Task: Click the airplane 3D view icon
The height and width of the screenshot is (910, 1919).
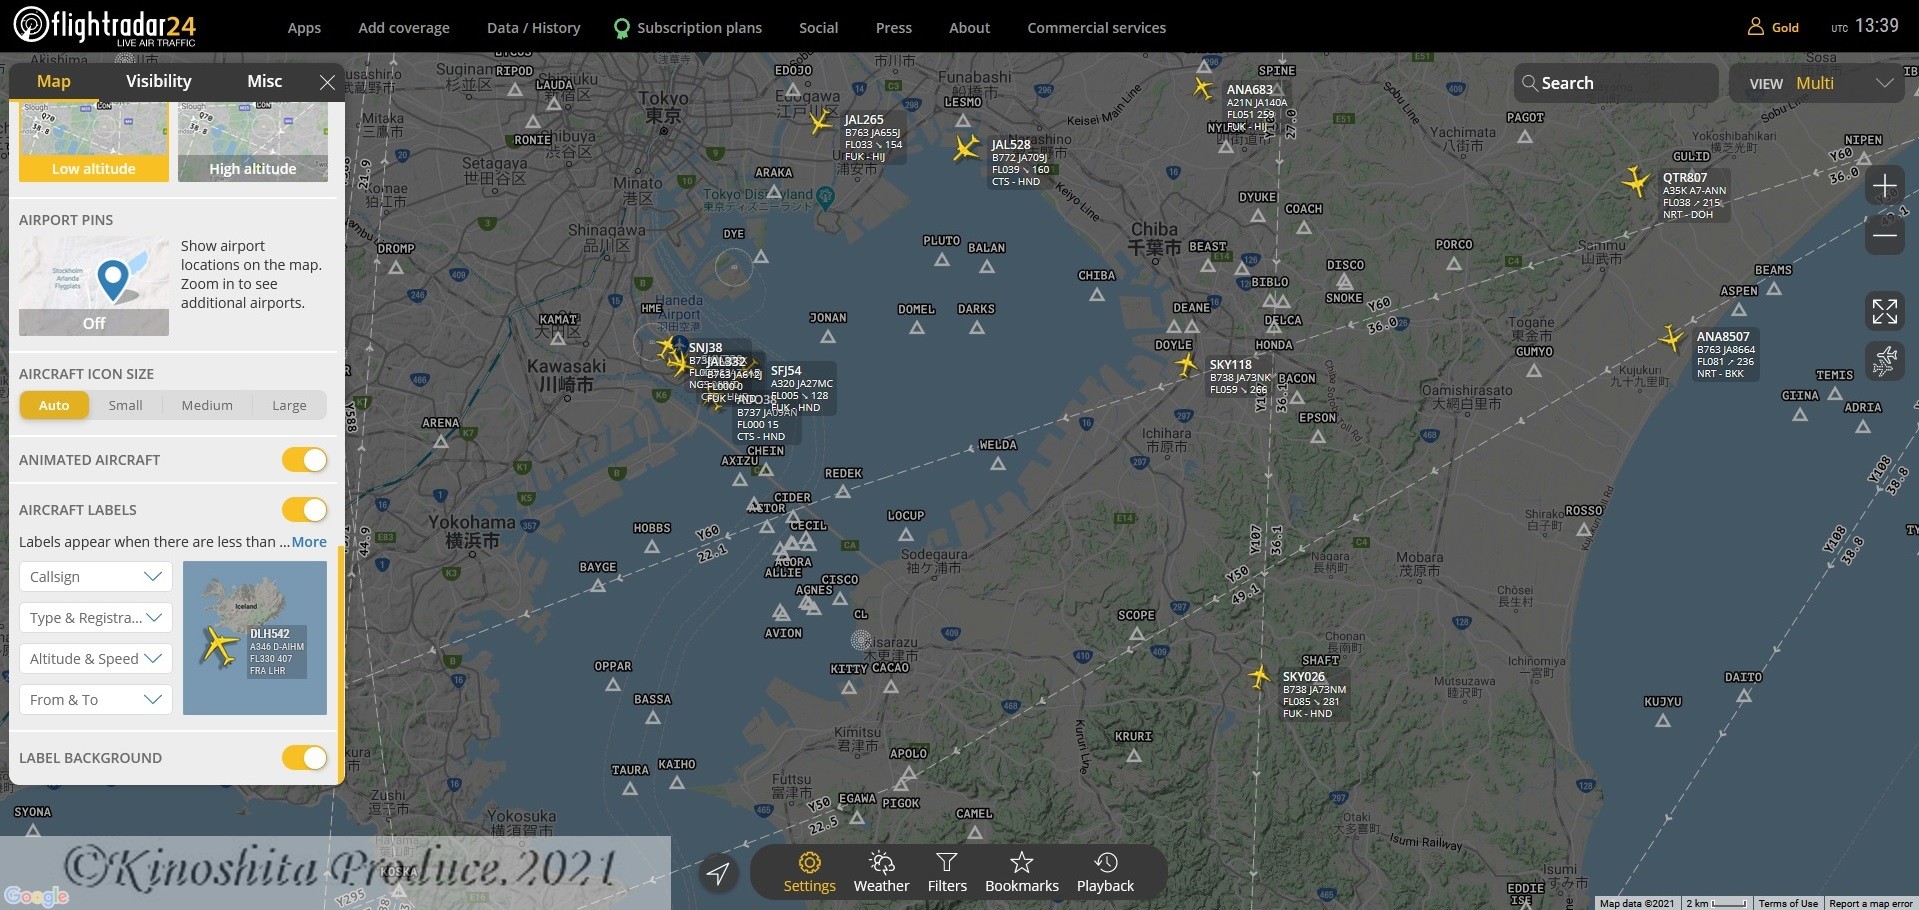Action: point(1886,361)
